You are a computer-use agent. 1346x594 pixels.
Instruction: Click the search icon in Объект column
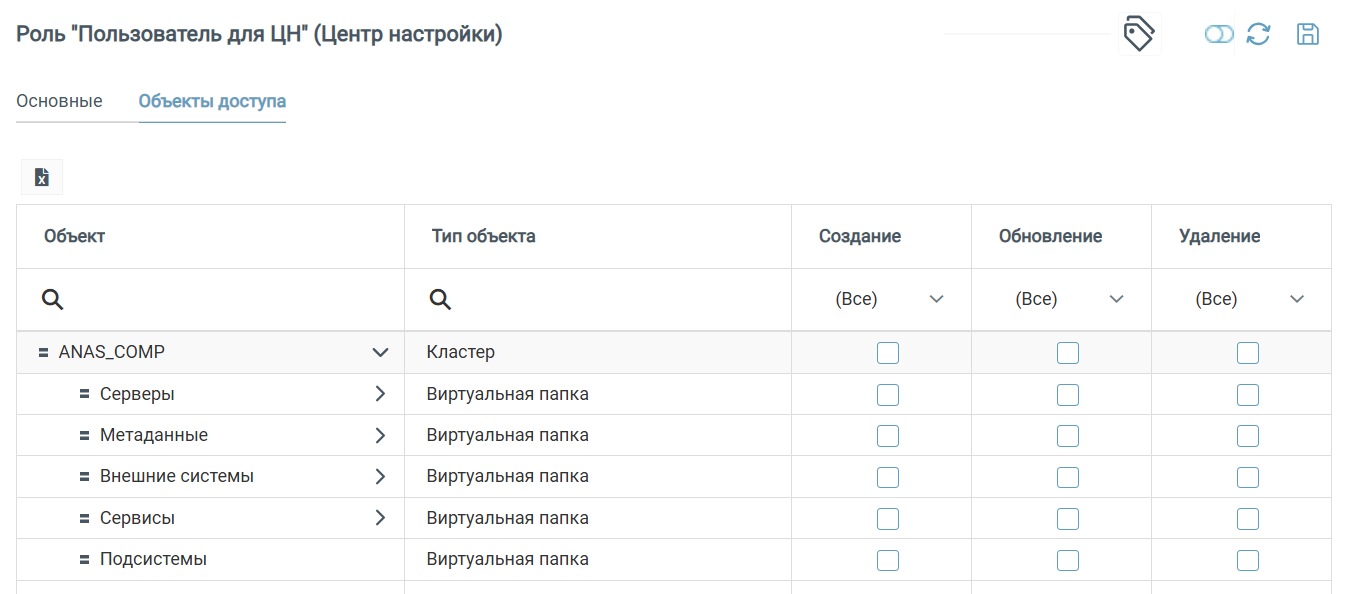[52, 299]
